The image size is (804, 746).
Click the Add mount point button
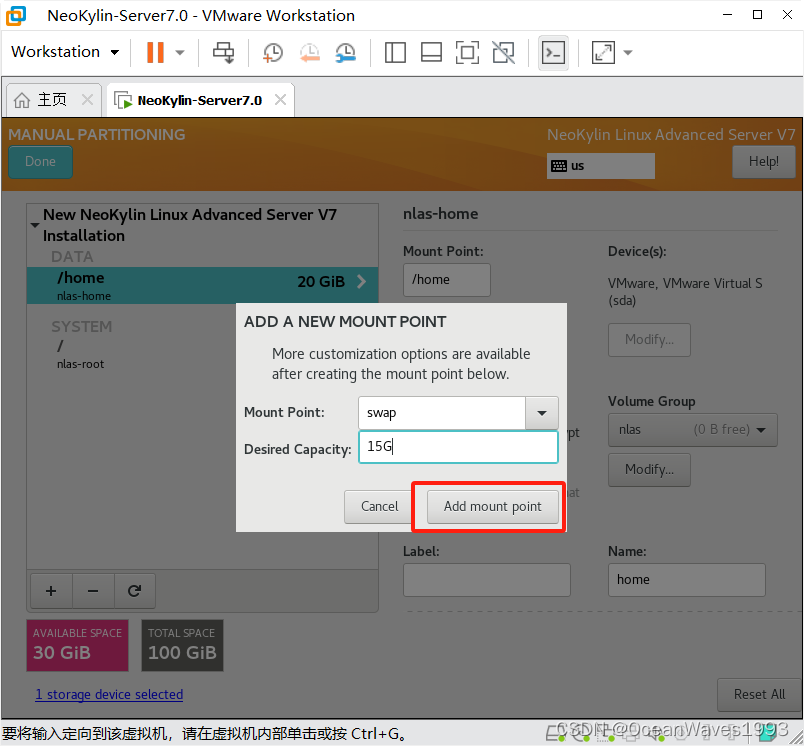tap(492, 507)
